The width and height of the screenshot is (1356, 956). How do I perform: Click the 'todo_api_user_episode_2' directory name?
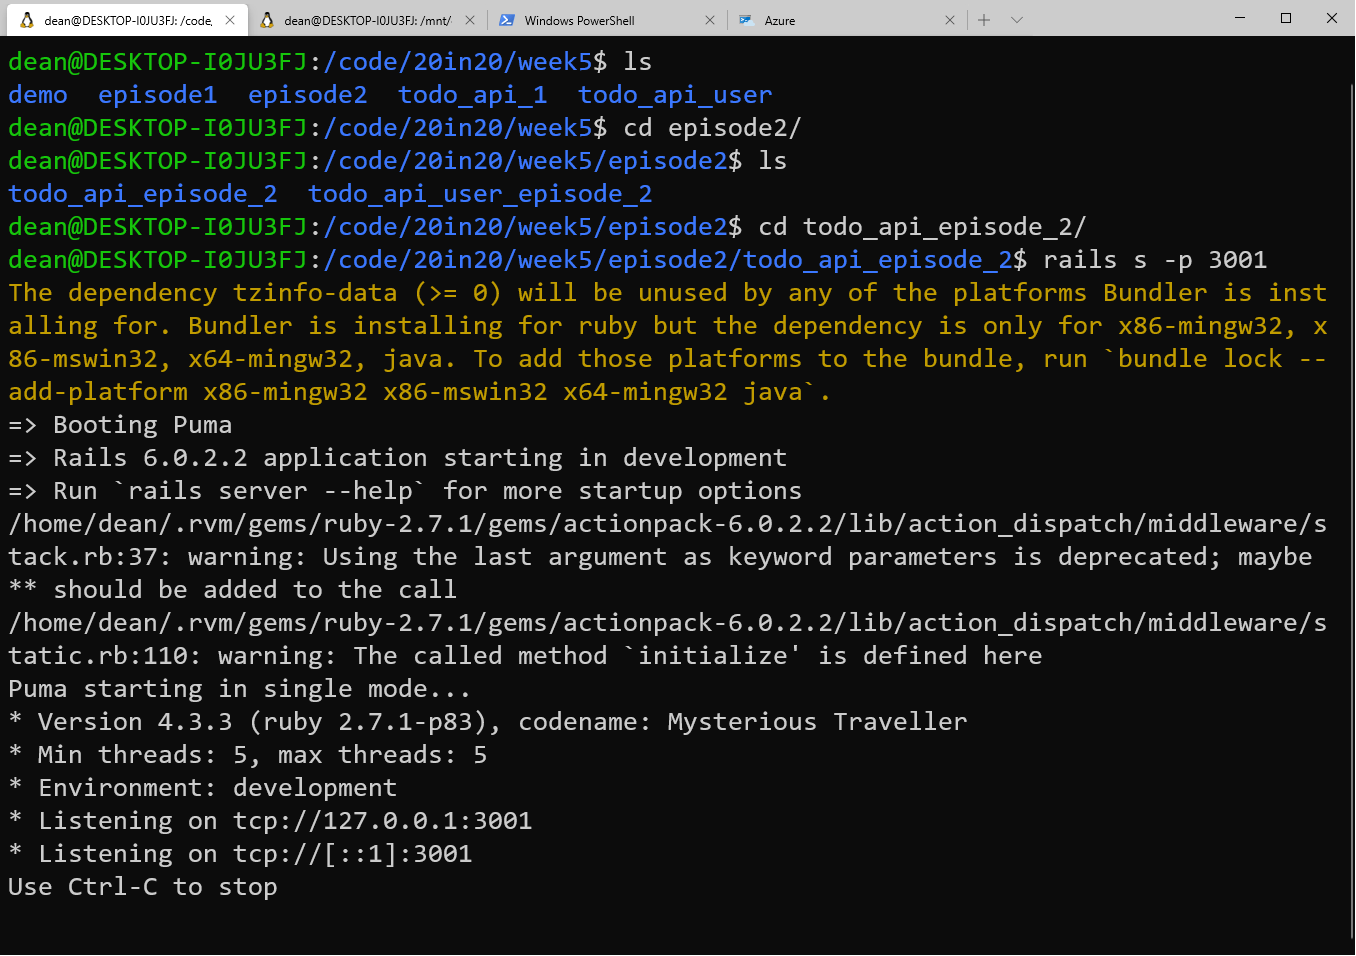(480, 194)
